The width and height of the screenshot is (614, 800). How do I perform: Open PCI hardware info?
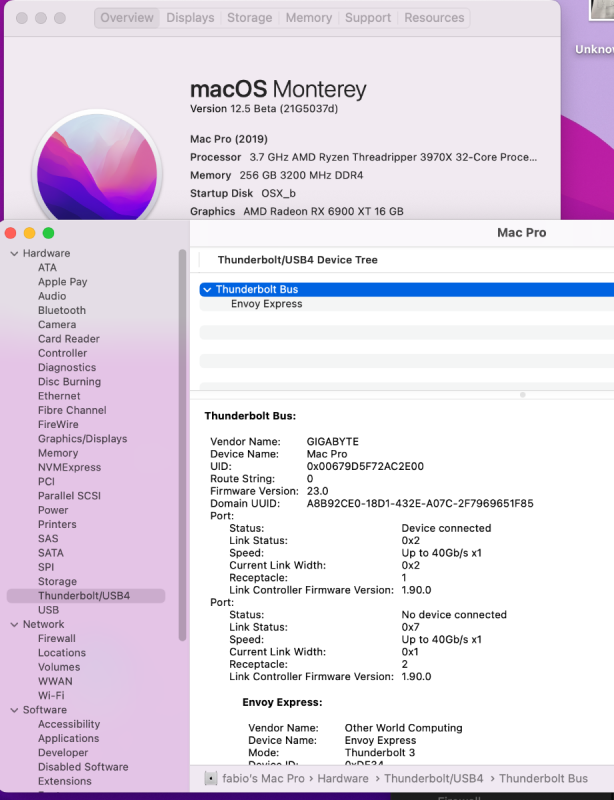(x=46, y=482)
